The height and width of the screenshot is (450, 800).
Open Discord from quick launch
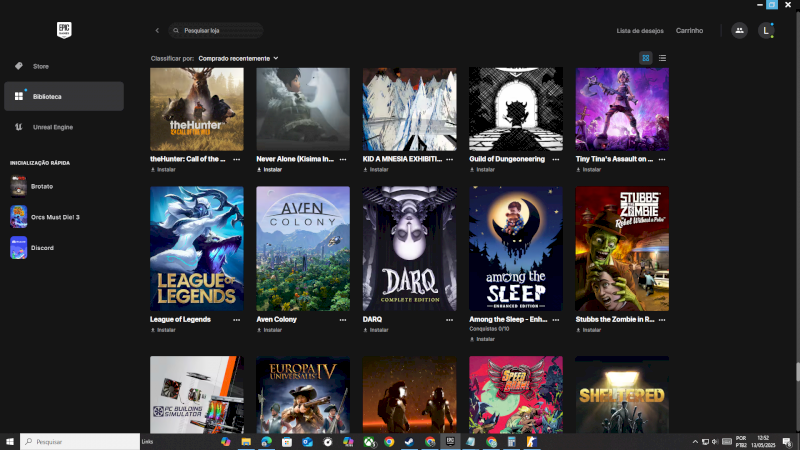tap(42, 248)
